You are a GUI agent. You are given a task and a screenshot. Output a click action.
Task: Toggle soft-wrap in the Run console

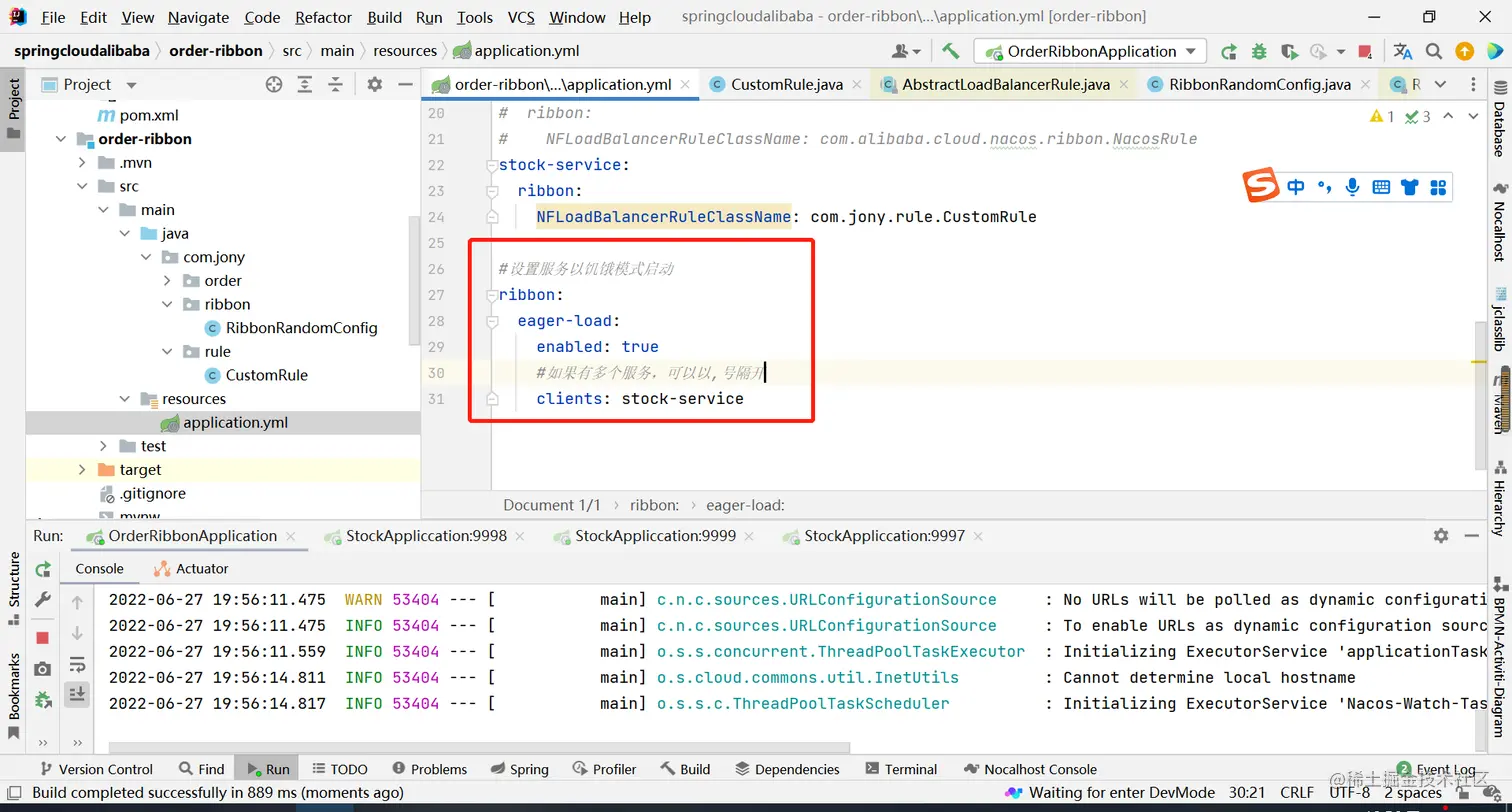(x=77, y=665)
